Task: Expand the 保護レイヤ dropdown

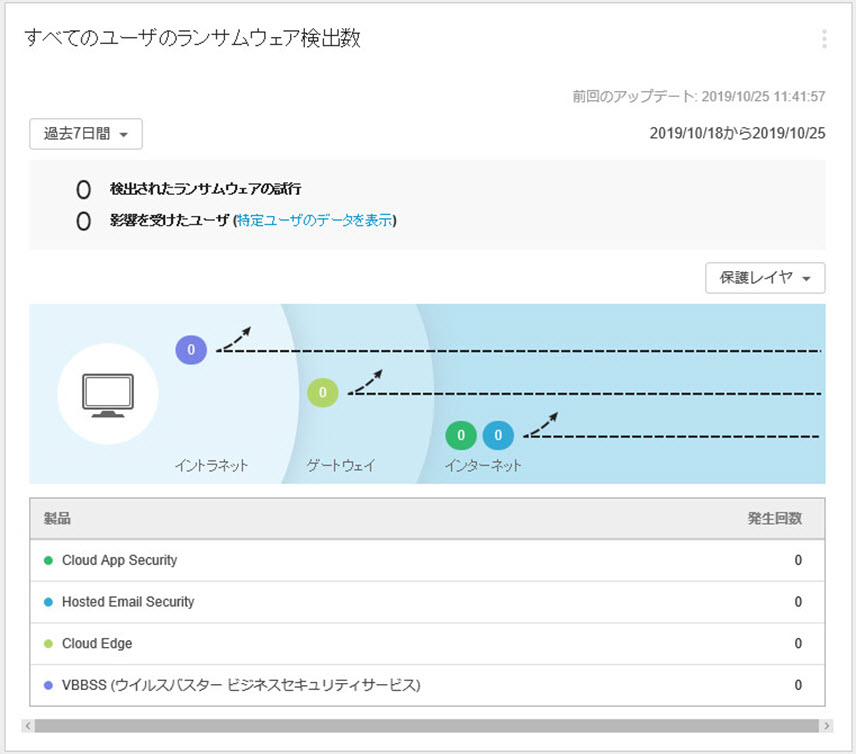Action: 765,278
